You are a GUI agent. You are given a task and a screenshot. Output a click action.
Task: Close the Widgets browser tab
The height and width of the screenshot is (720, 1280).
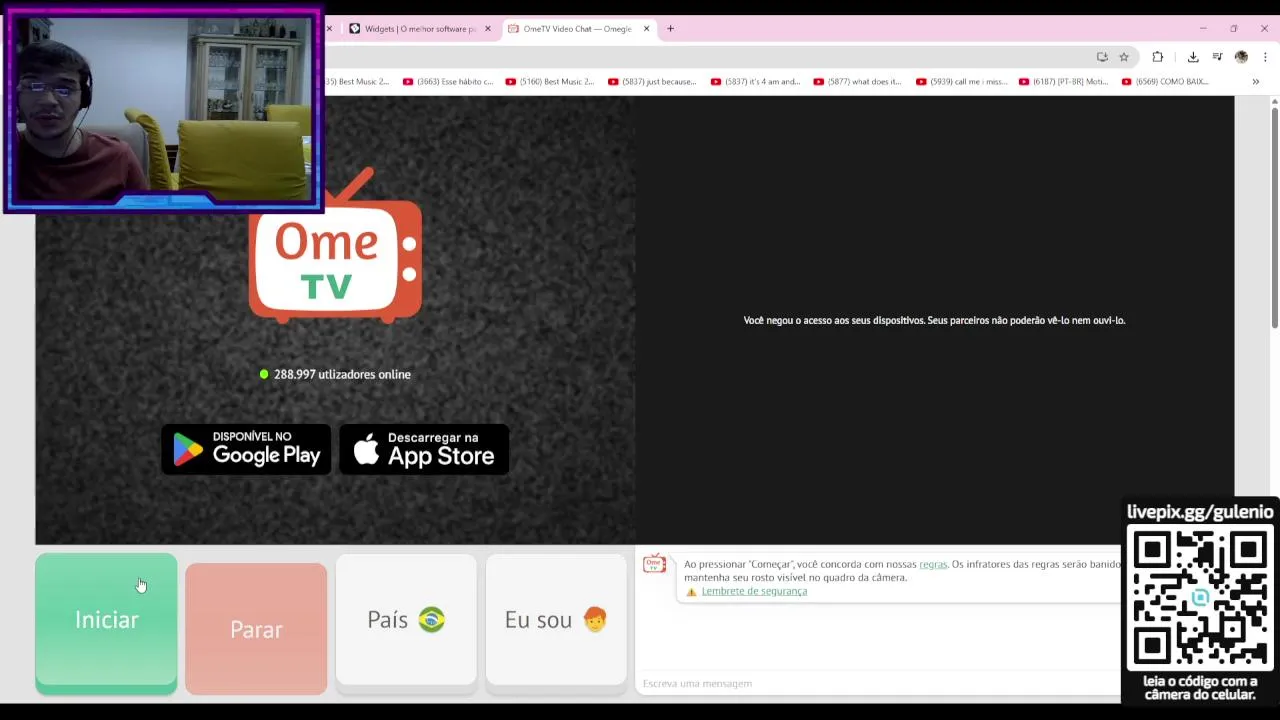coord(488,29)
